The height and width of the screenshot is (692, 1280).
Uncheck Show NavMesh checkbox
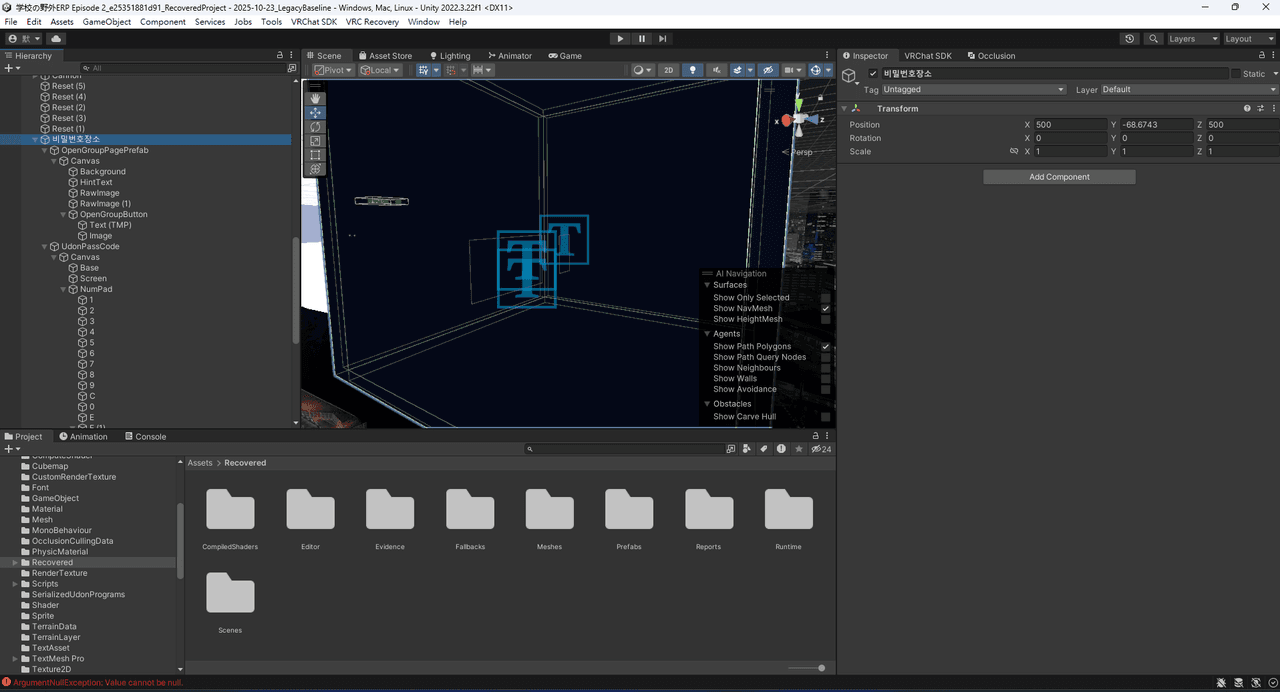[826, 309]
